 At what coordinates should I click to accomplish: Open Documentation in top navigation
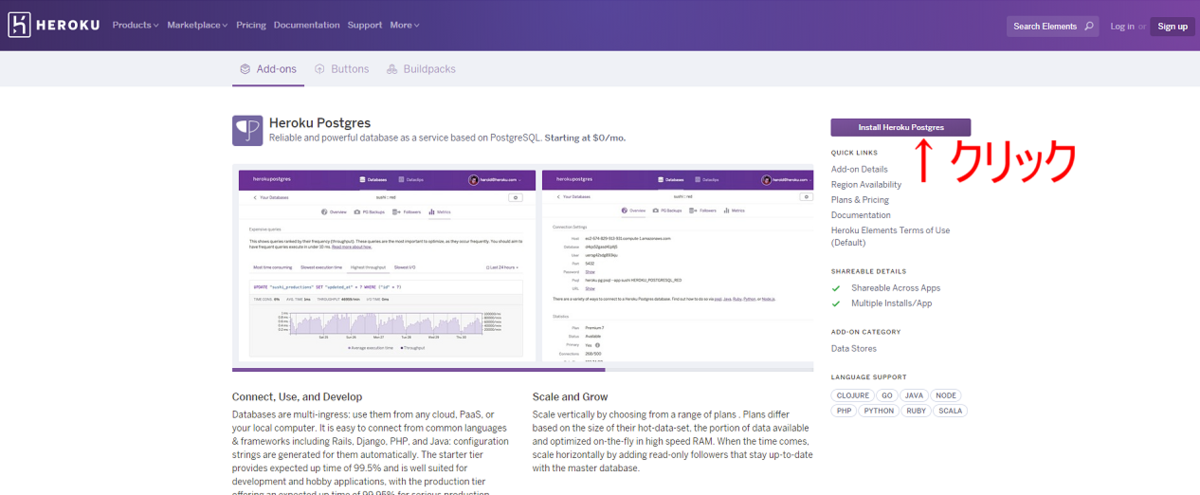coord(307,25)
